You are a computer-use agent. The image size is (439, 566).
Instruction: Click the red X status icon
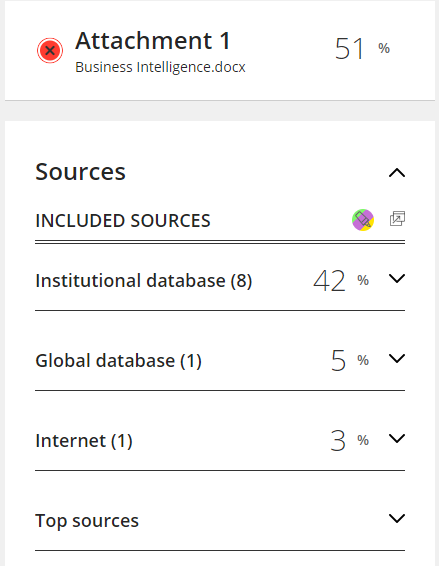(50, 50)
